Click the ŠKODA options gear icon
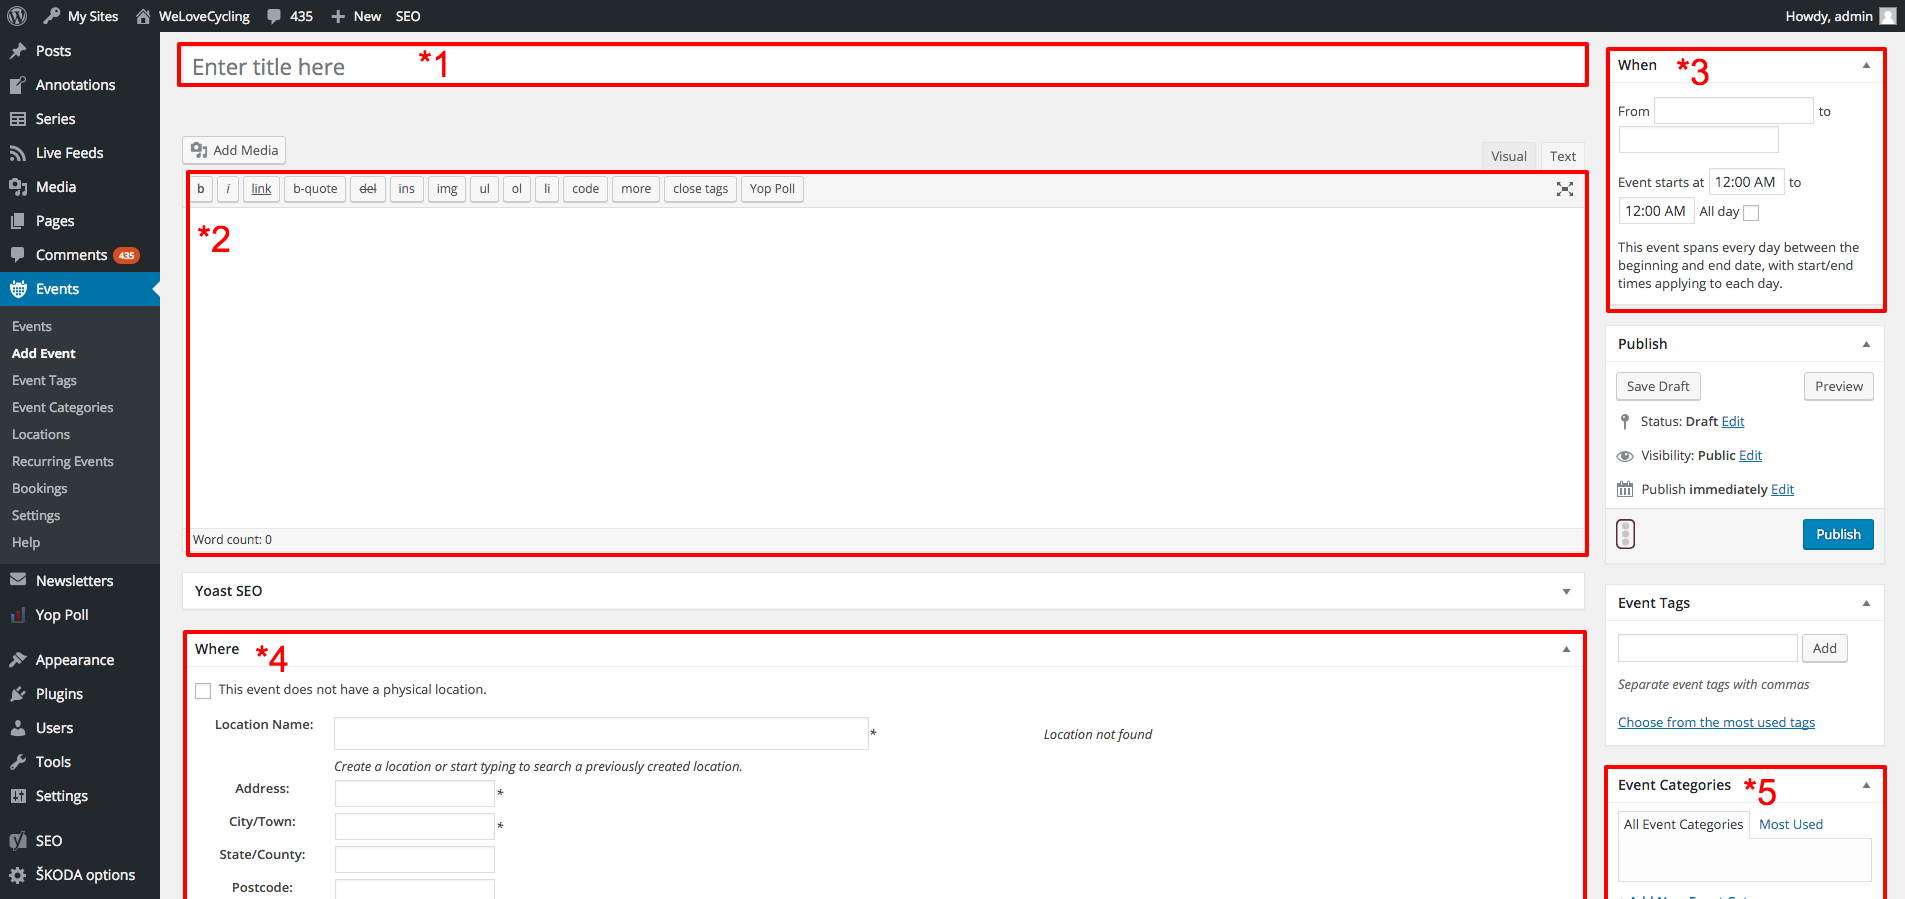This screenshot has height=899, width=1905. coord(18,875)
